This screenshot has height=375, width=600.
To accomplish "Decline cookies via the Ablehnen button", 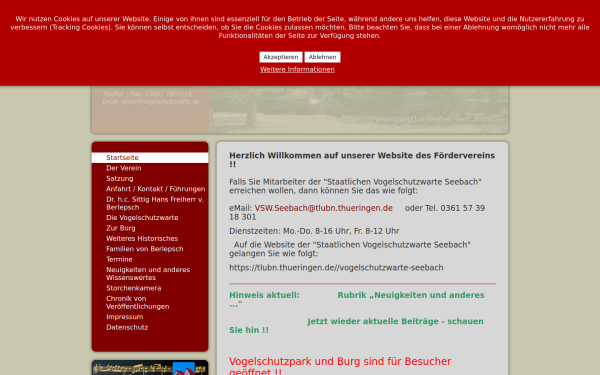I will click(322, 57).
